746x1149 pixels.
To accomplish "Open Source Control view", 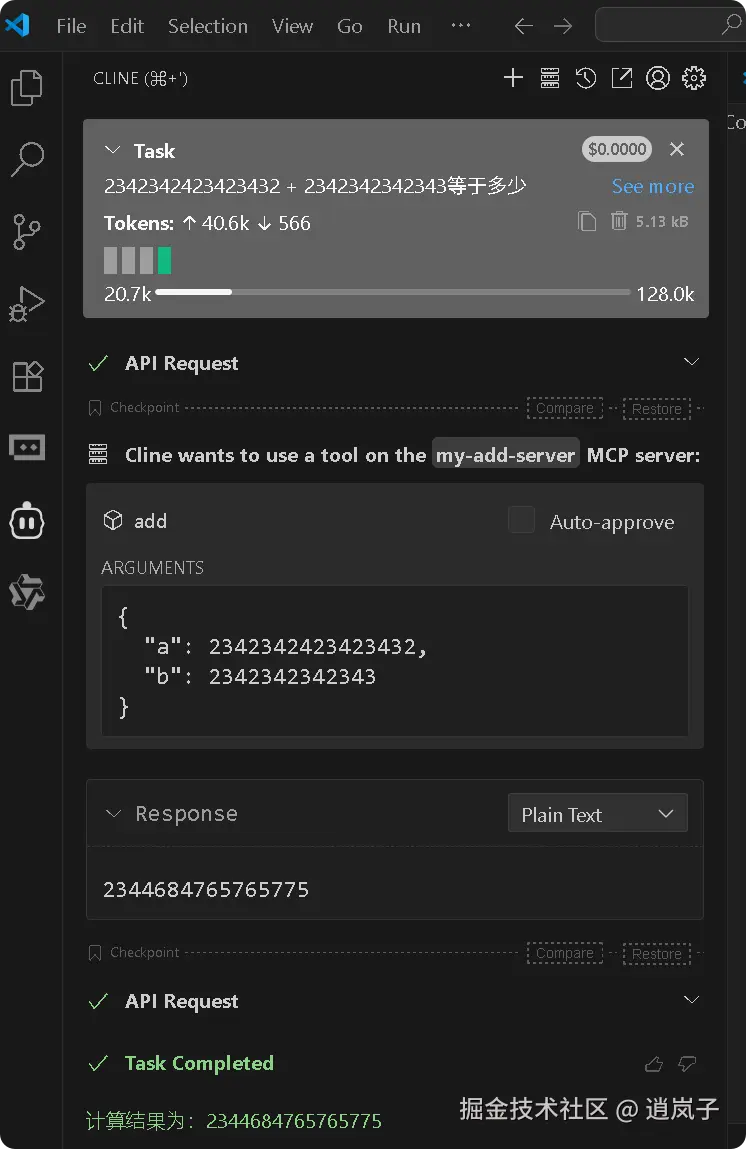I will click(27, 231).
